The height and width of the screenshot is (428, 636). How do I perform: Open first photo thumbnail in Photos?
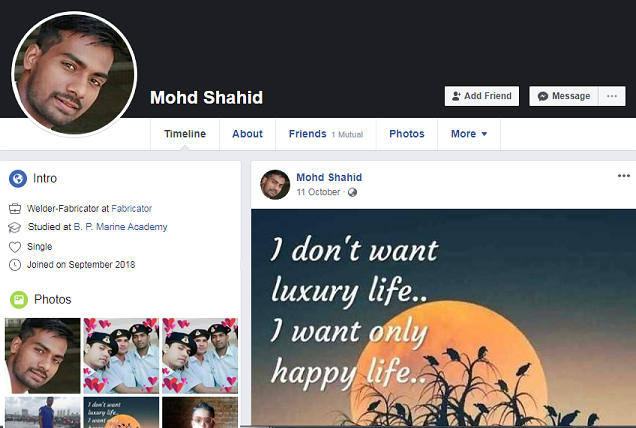(x=43, y=356)
